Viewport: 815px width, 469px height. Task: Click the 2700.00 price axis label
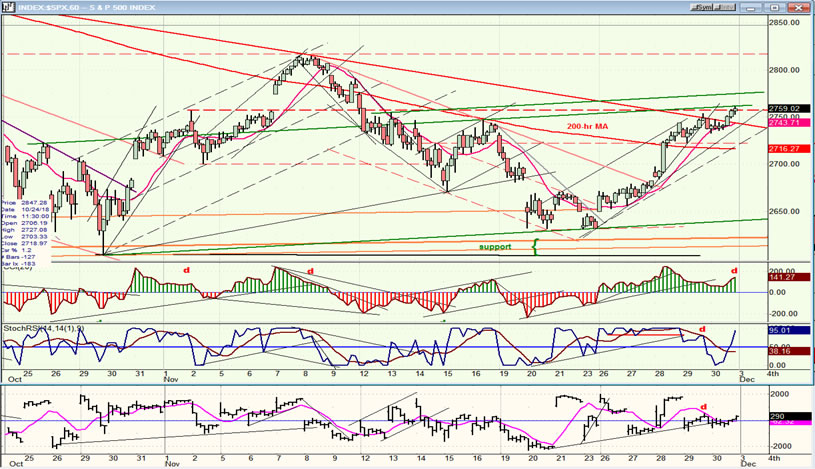pos(784,164)
